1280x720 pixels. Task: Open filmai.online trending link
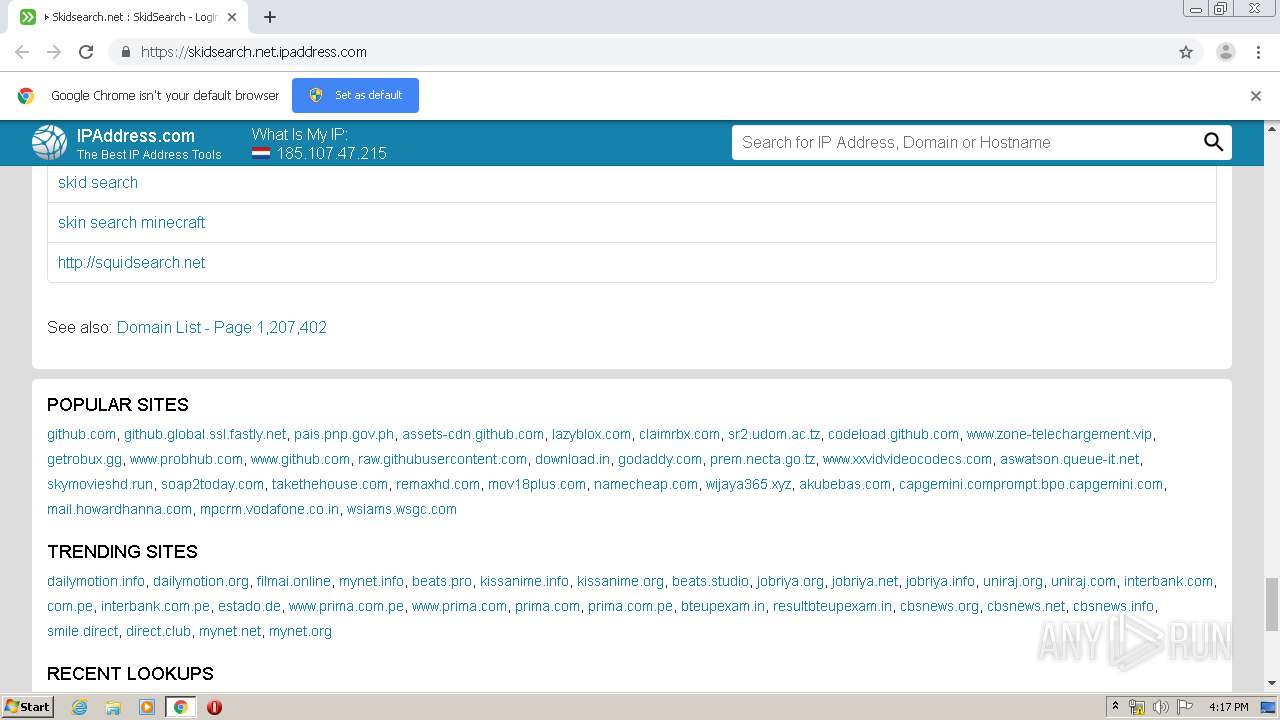(293, 581)
